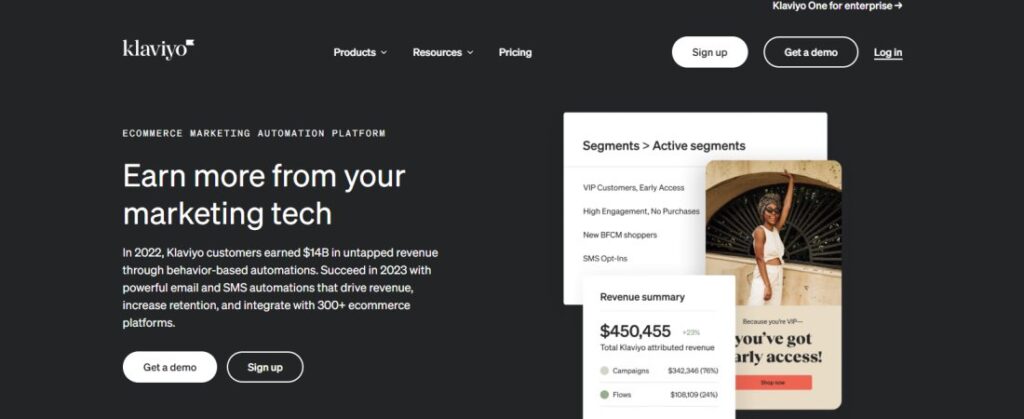Click the Shop now button
This screenshot has height=419, width=1024.
[773, 382]
